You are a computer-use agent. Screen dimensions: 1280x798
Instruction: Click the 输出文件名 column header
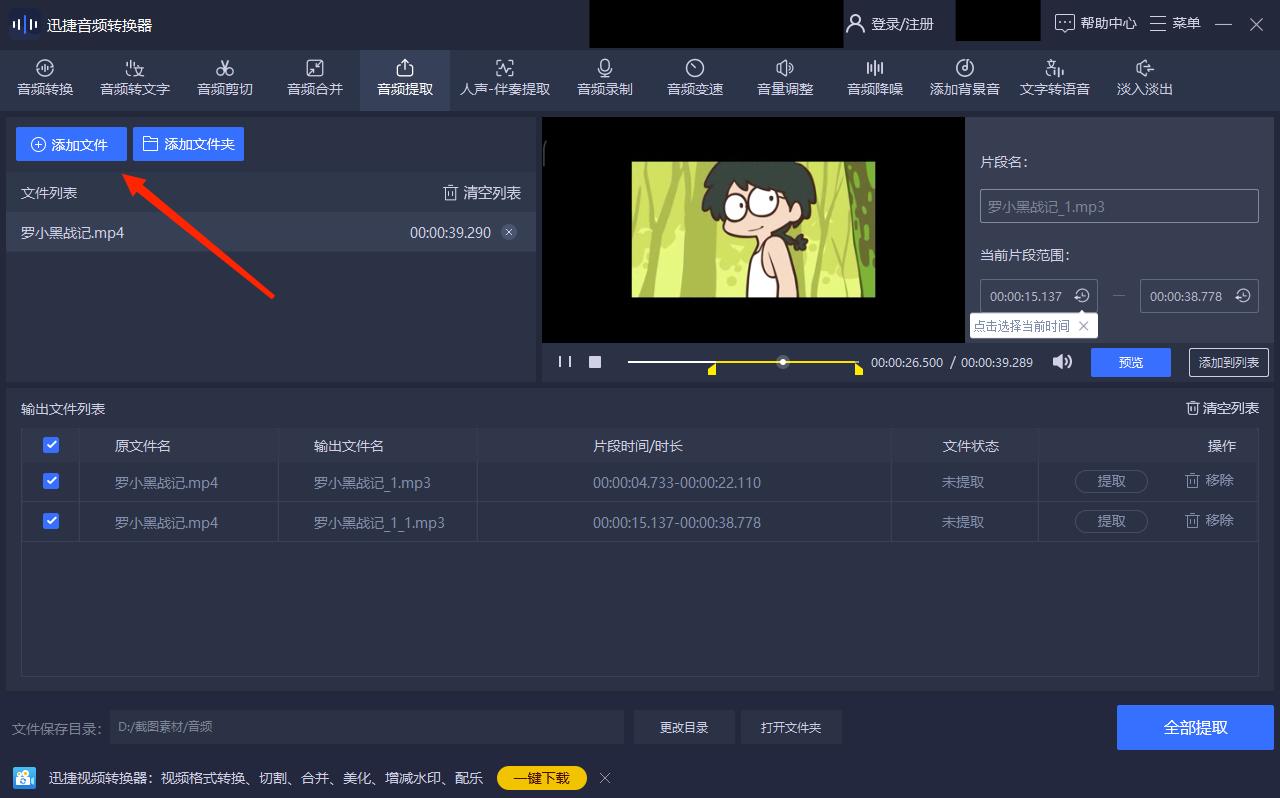click(349, 446)
